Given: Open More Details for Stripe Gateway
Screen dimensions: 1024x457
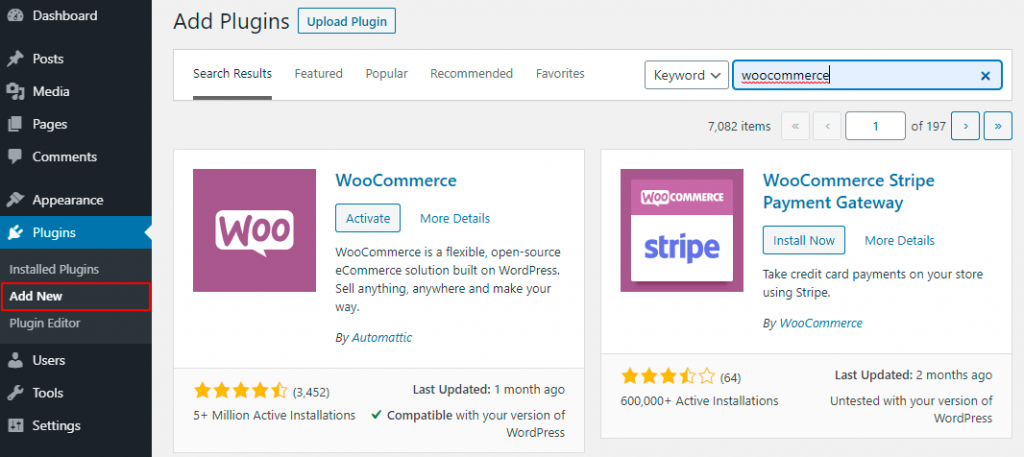Looking at the screenshot, I should (899, 240).
